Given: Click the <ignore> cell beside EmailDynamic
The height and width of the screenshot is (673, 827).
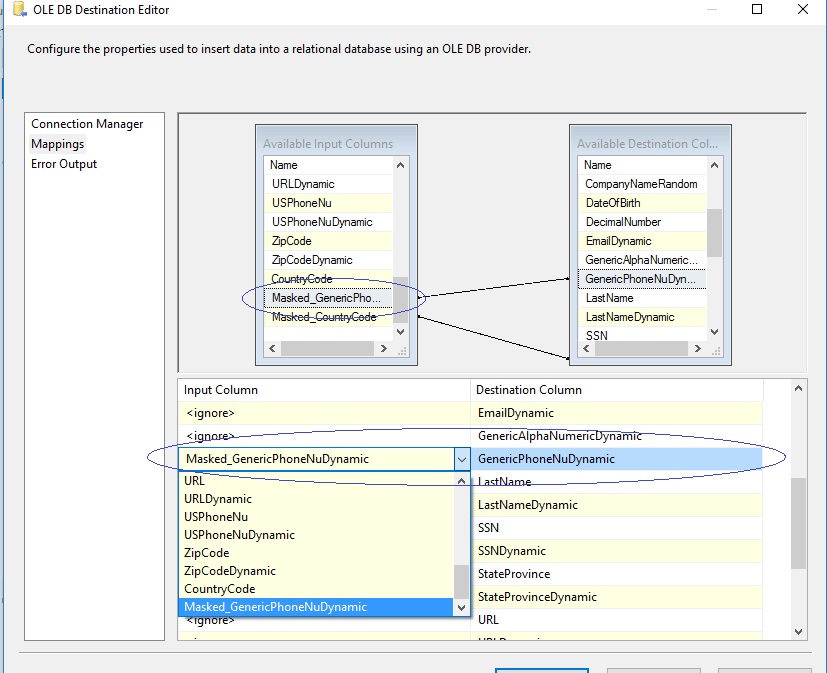Looking at the screenshot, I should pyautogui.click(x=324, y=413).
